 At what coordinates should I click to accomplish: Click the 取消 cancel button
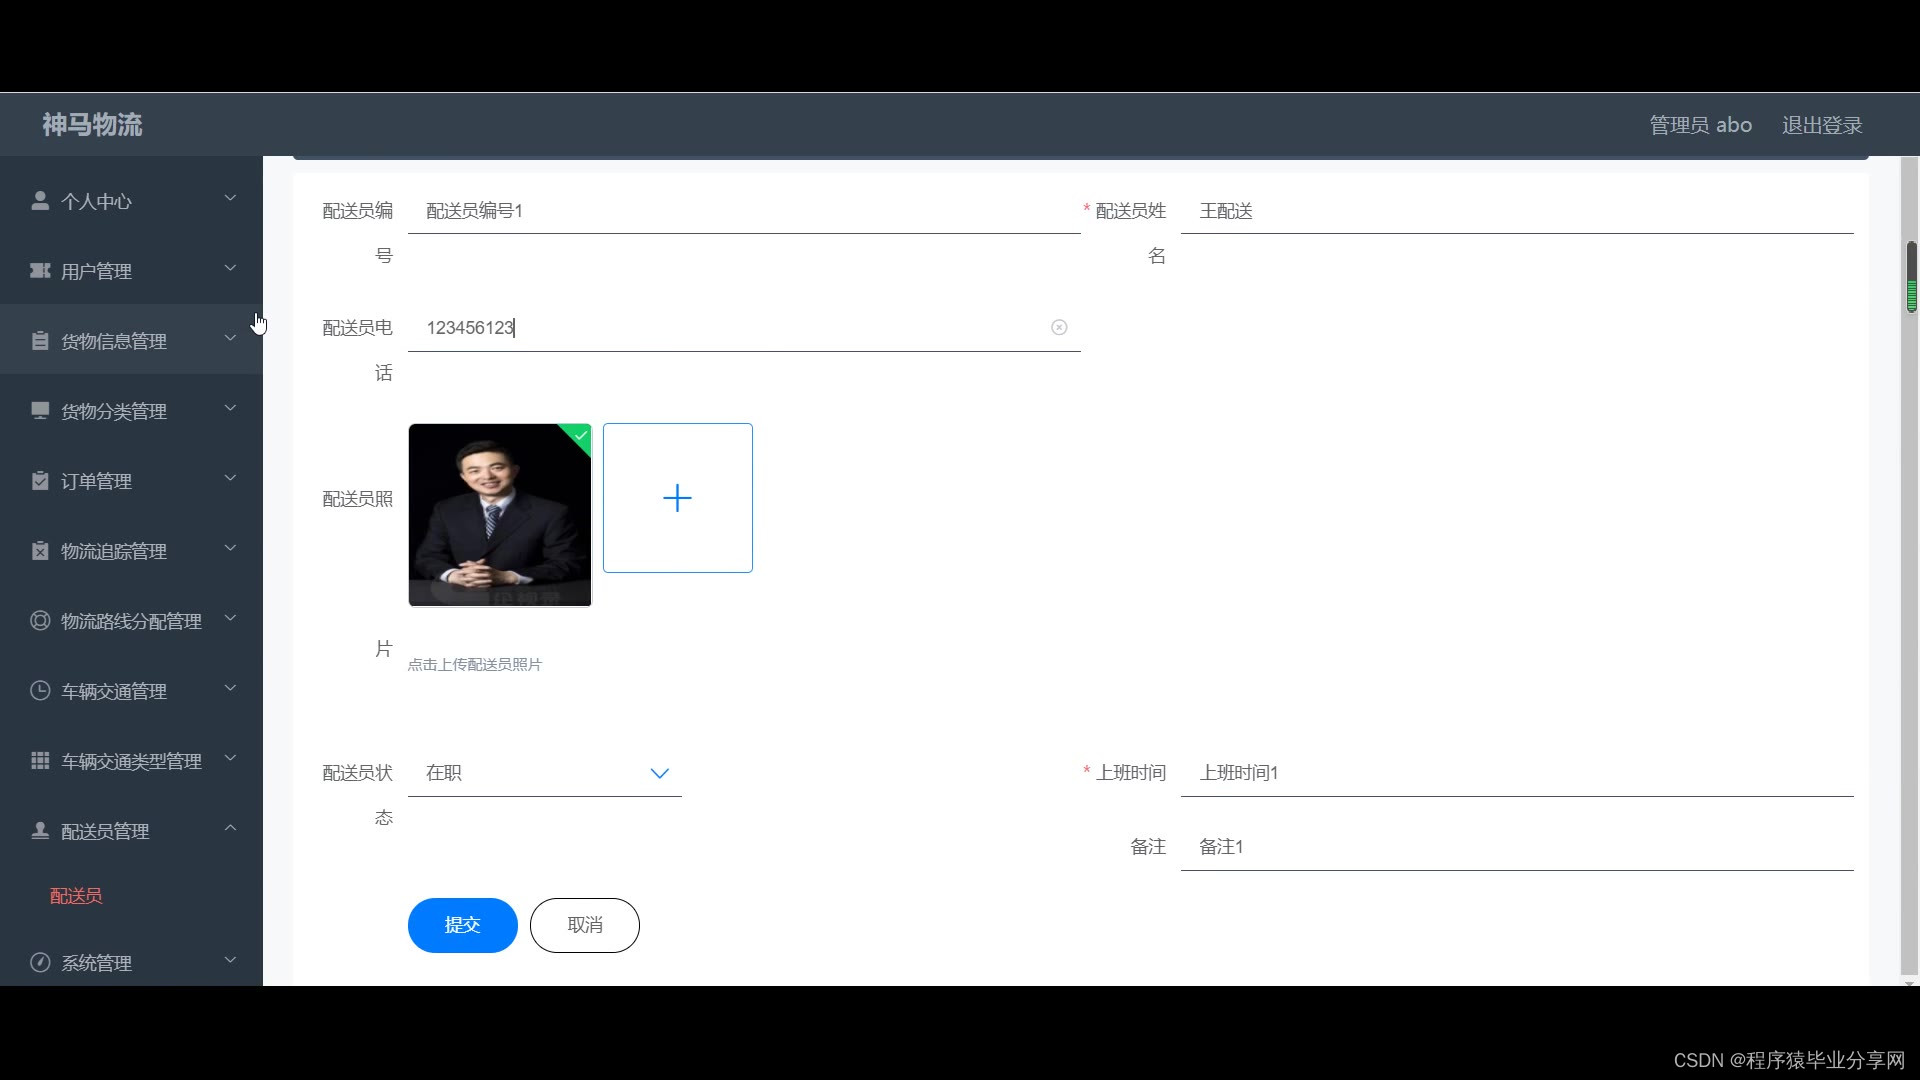[584, 925]
